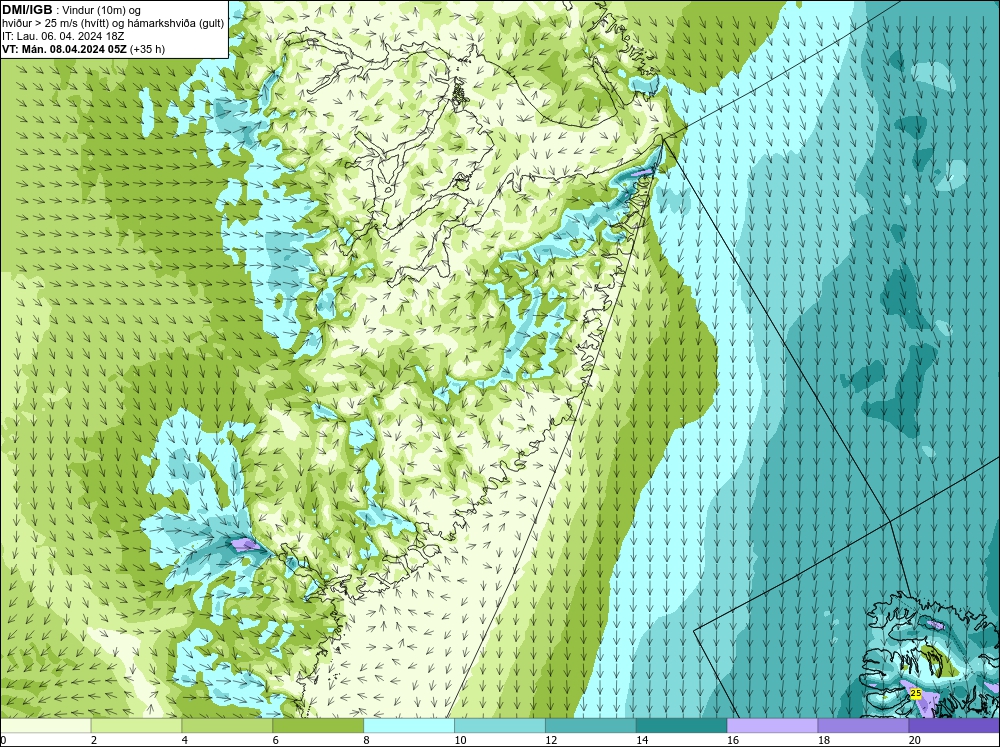Click the legend label "12"
Screen dimensions: 1000x747
[x=551, y=740]
